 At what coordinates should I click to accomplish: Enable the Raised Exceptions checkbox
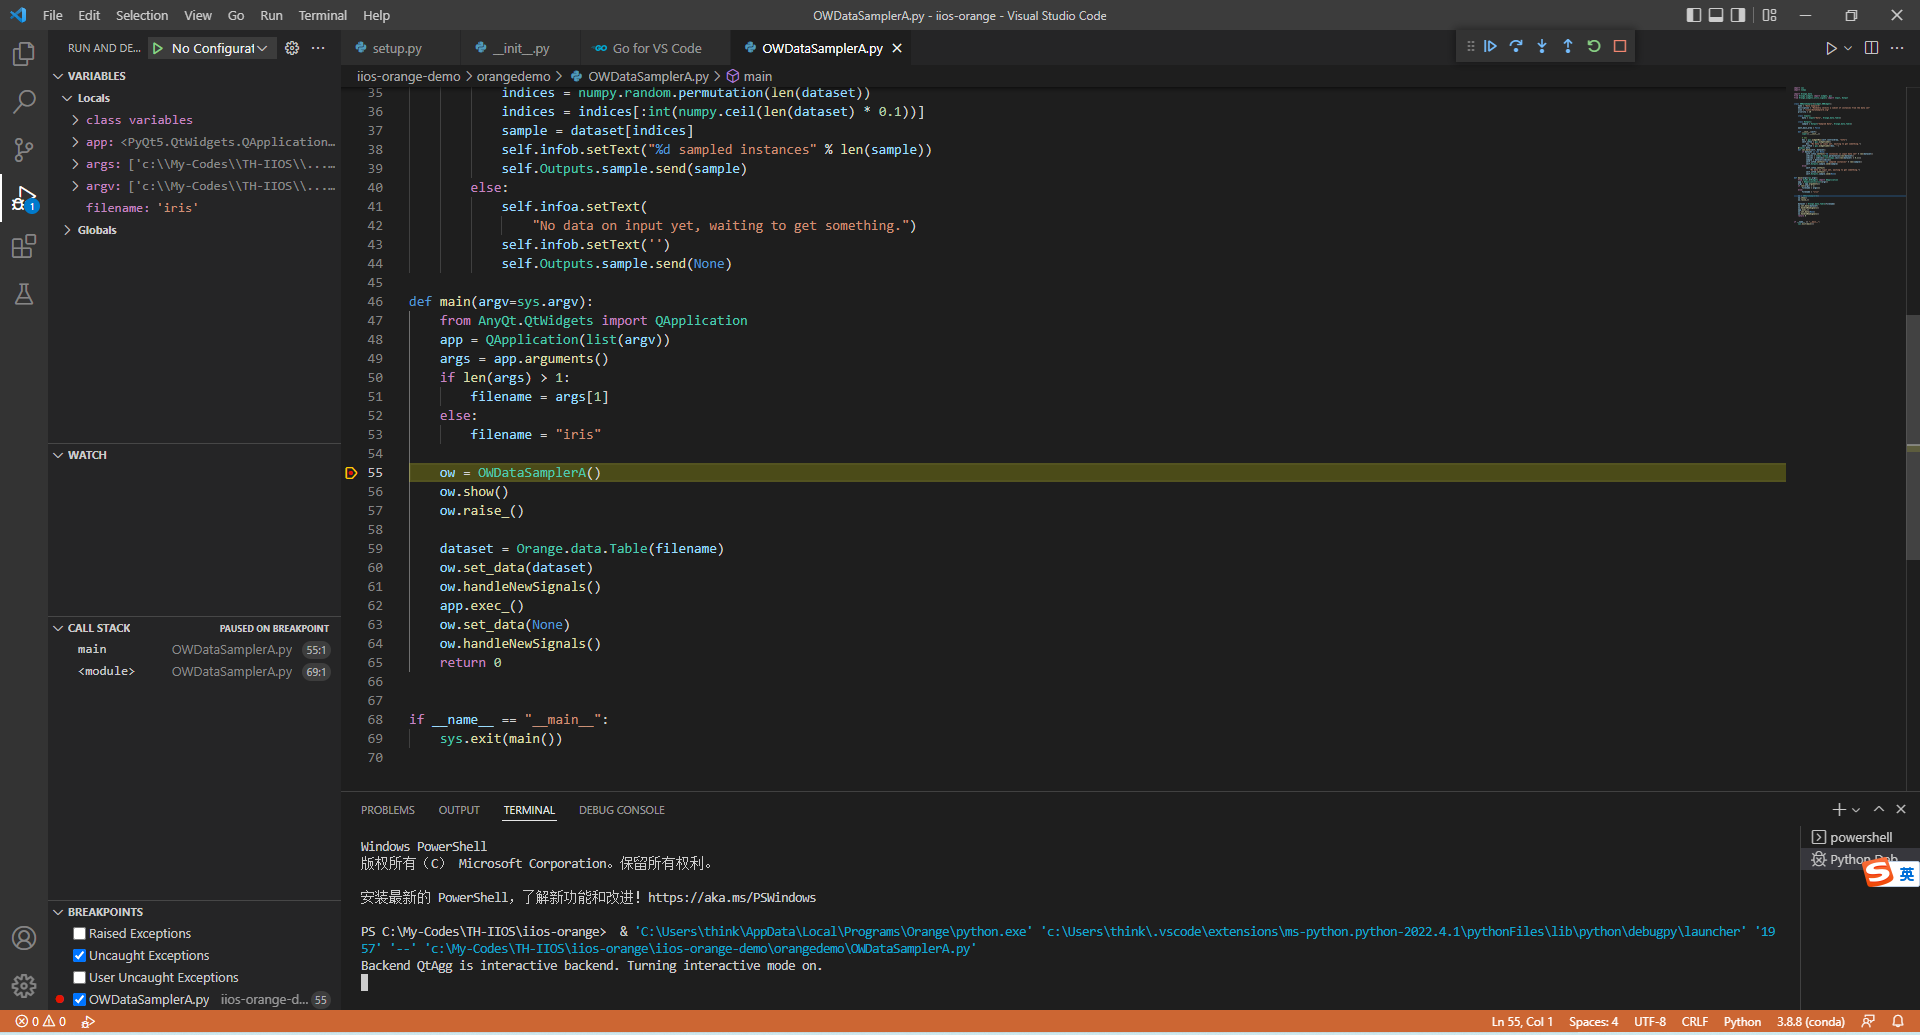[79, 934]
